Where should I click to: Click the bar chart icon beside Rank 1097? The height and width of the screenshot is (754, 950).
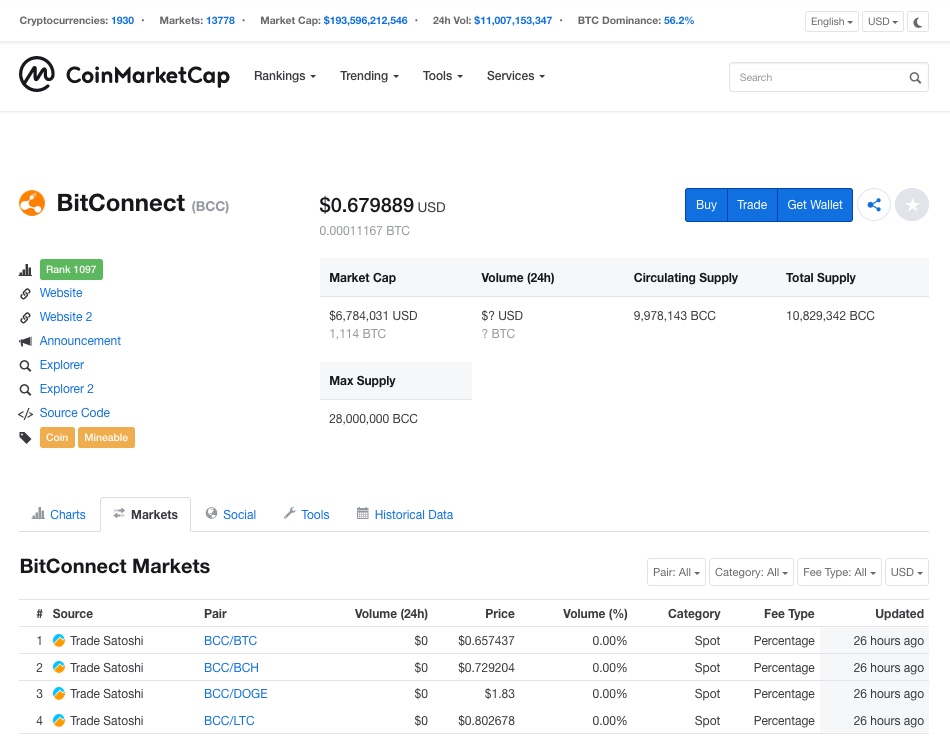[x=25, y=269]
